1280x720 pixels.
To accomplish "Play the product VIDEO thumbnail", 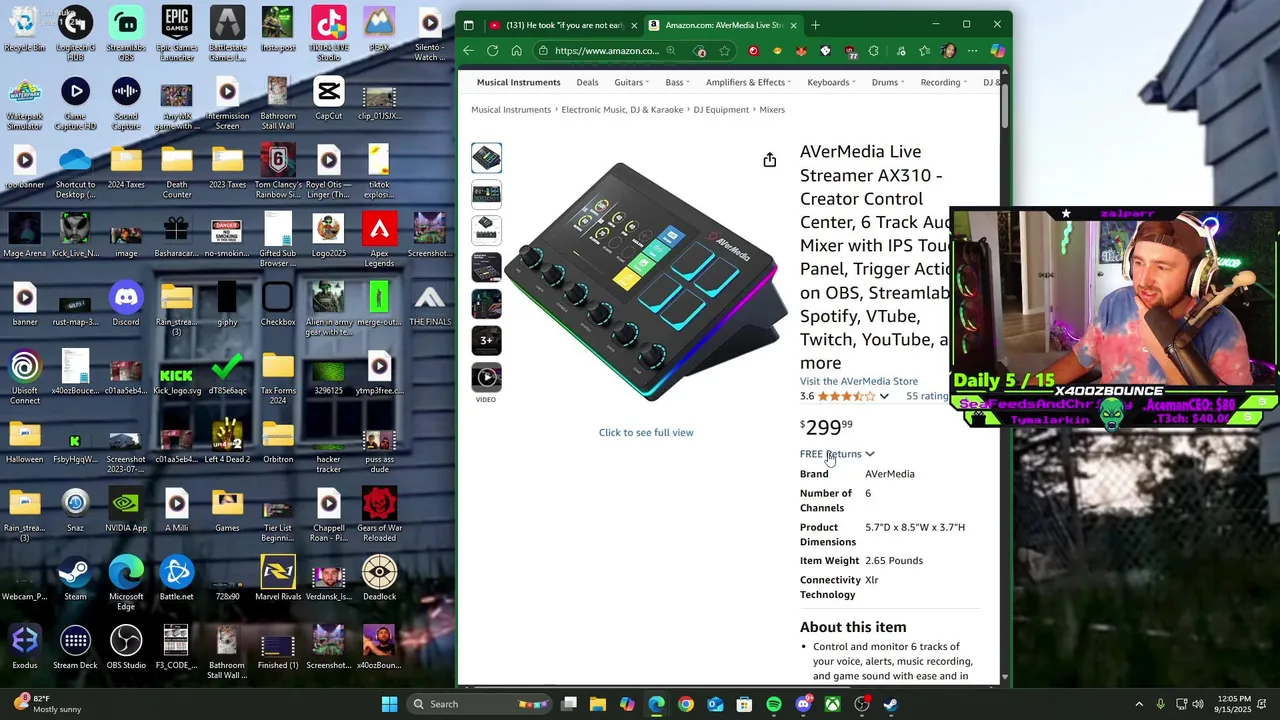I will coord(486,377).
